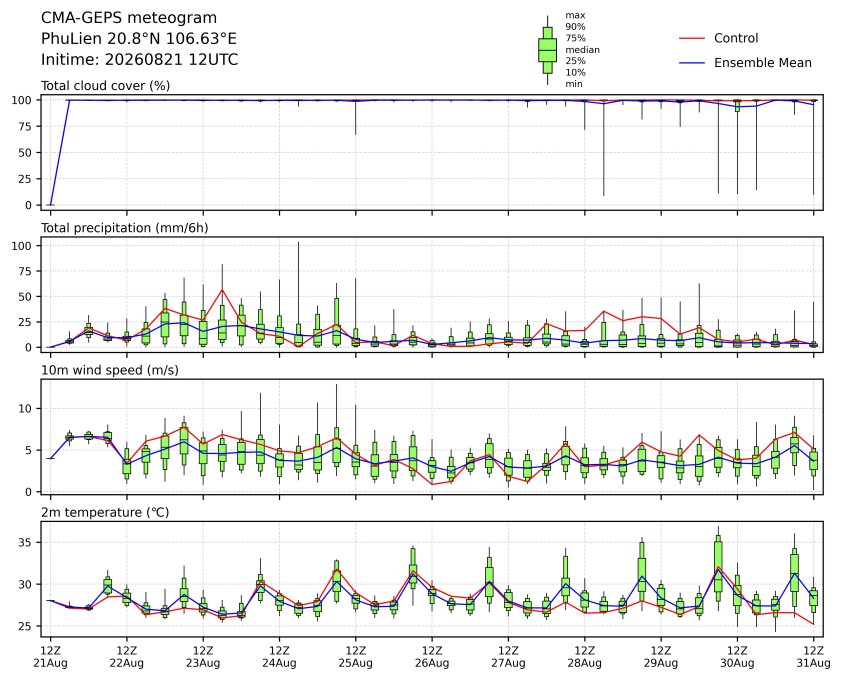Click the '12Z 21Aug' axis label

click(x=50, y=657)
